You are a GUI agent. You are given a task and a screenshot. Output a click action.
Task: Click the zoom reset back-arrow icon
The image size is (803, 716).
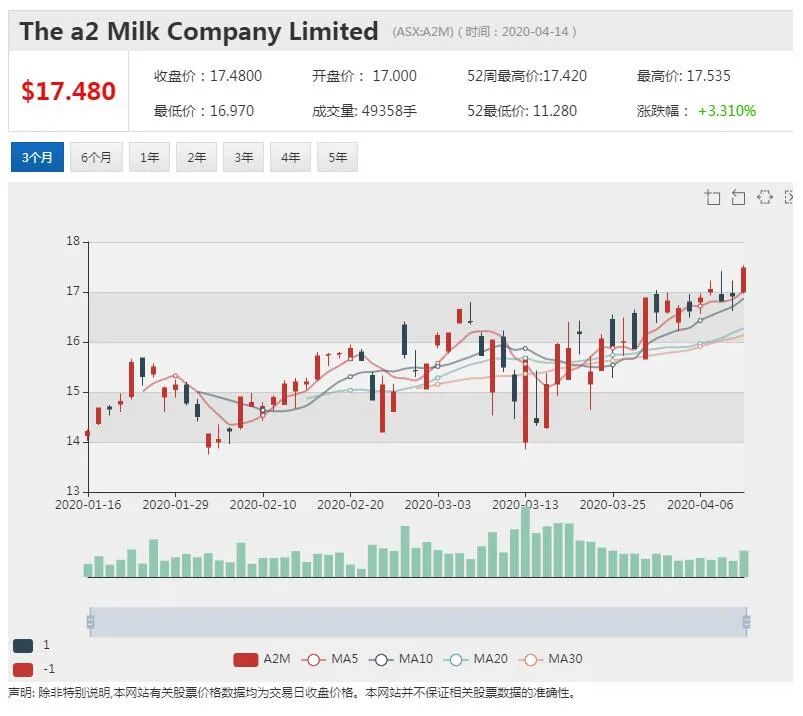(738, 197)
